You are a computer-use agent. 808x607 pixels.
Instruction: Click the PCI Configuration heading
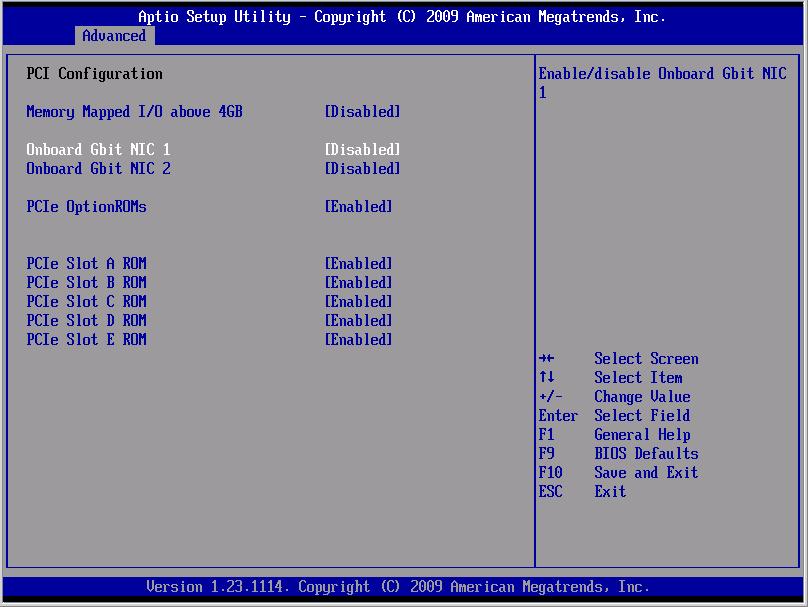point(95,74)
